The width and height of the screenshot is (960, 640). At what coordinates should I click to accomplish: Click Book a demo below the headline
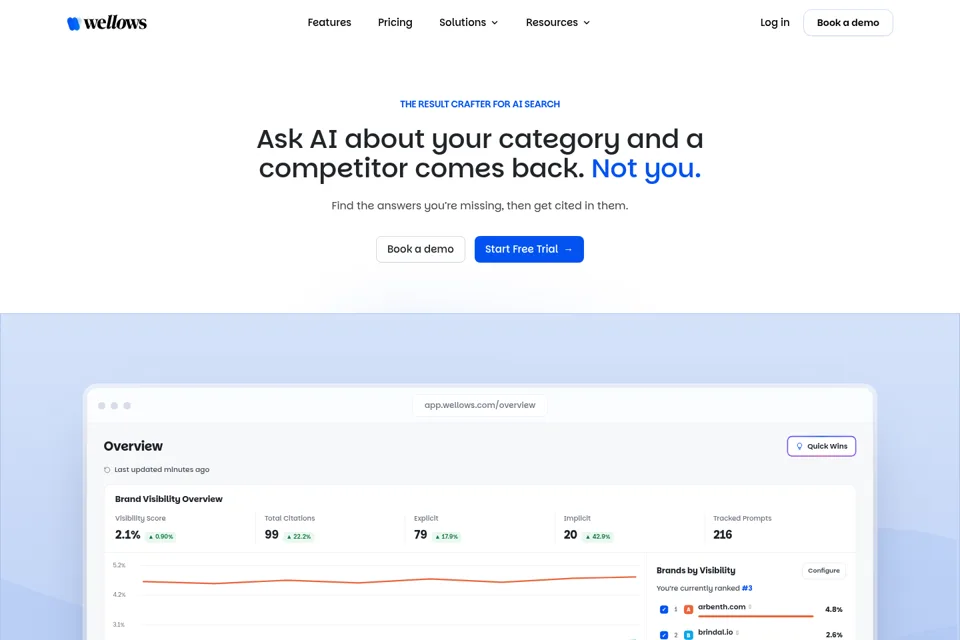point(421,249)
